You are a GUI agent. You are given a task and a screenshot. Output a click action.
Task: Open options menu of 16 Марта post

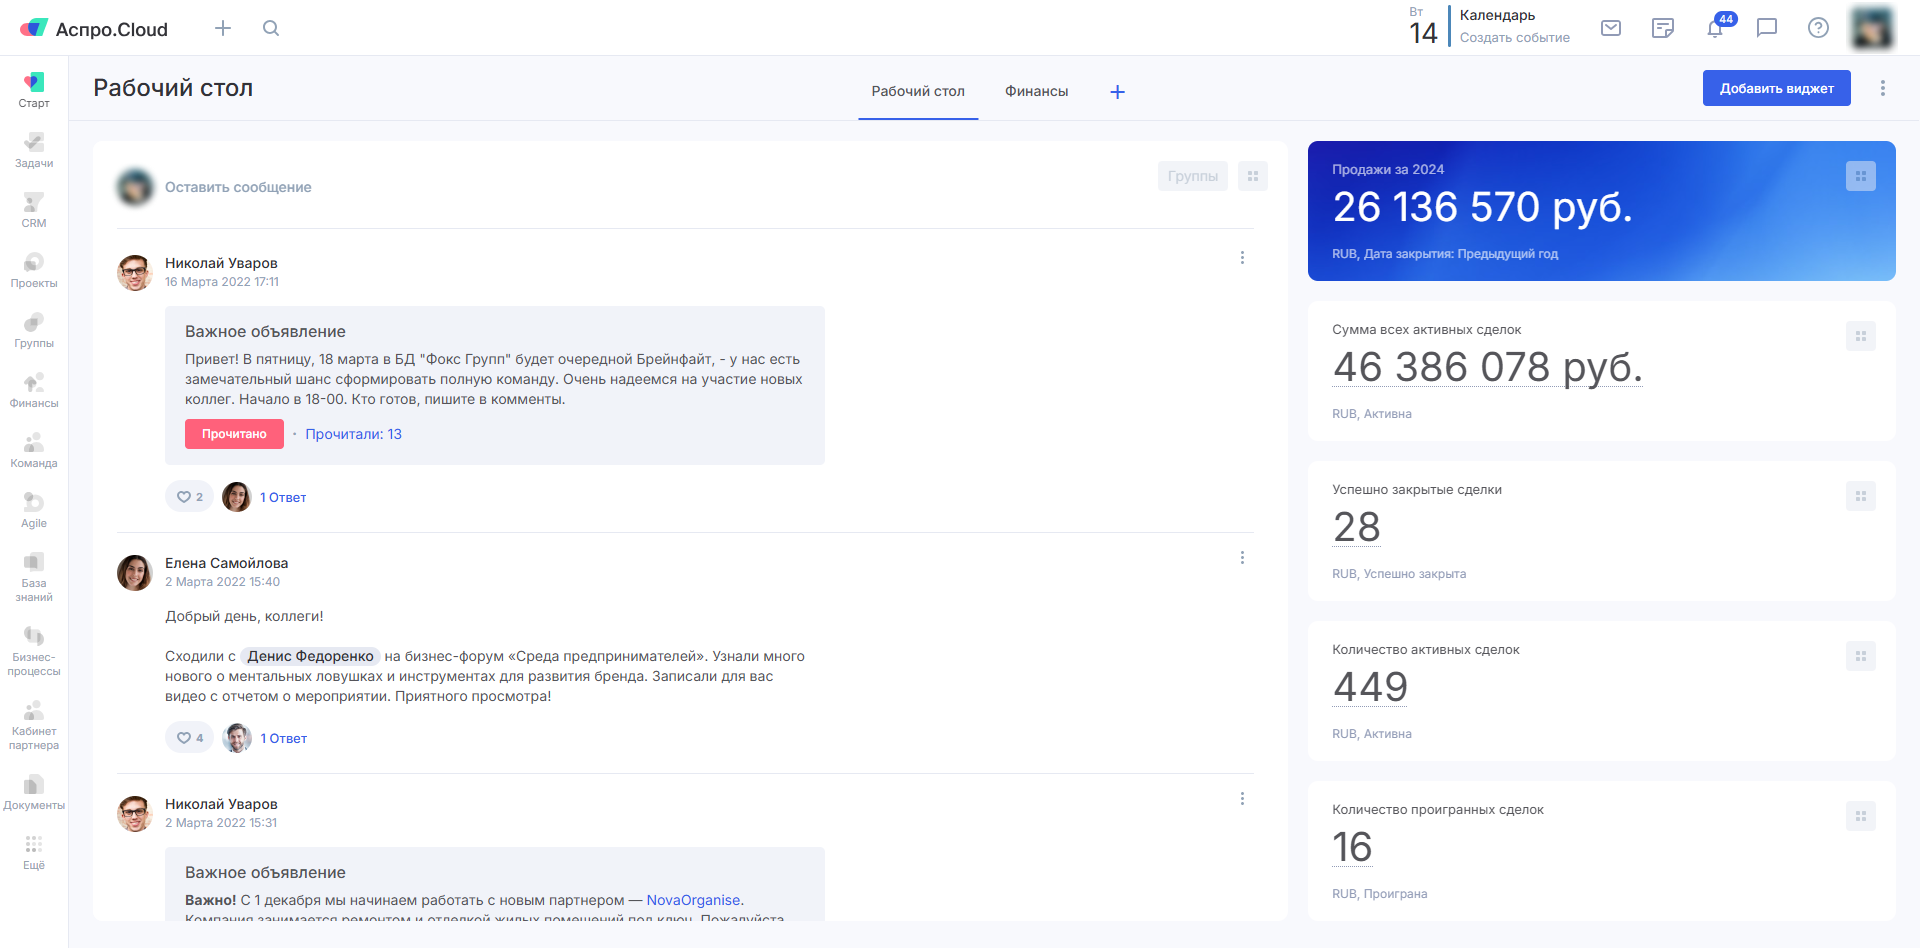click(x=1242, y=258)
